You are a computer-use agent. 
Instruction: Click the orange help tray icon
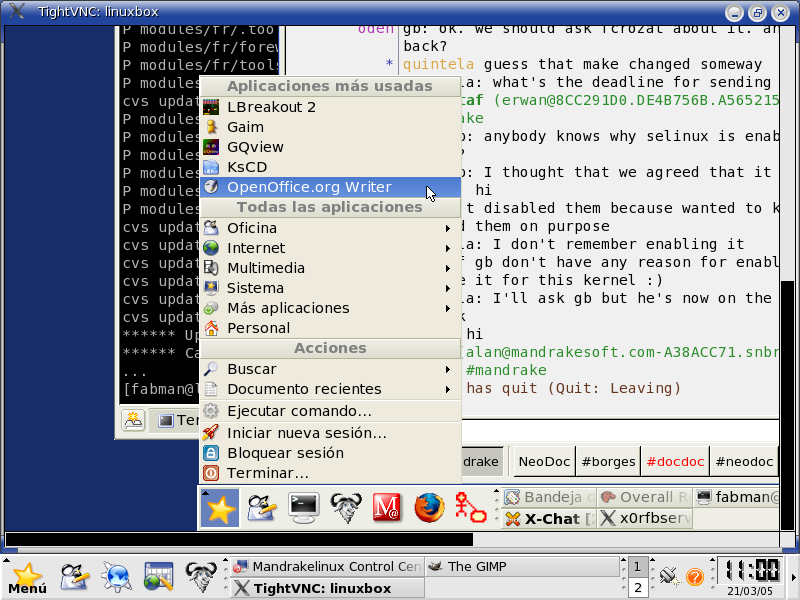(x=694, y=577)
